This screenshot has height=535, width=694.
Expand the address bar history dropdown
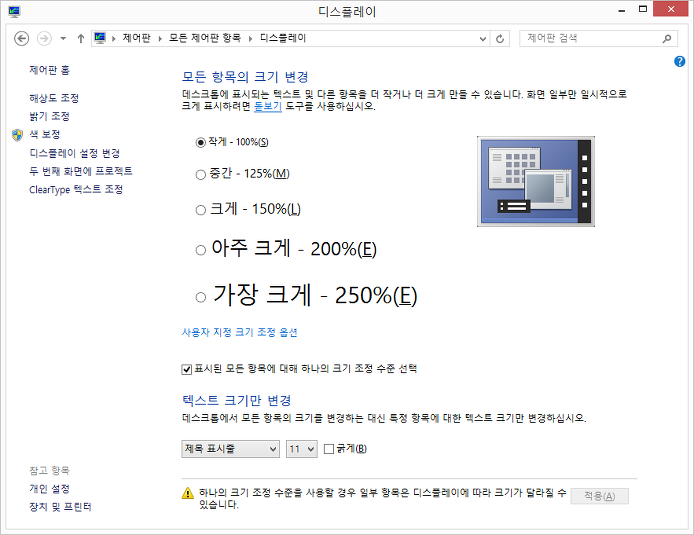(x=483, y=38)
